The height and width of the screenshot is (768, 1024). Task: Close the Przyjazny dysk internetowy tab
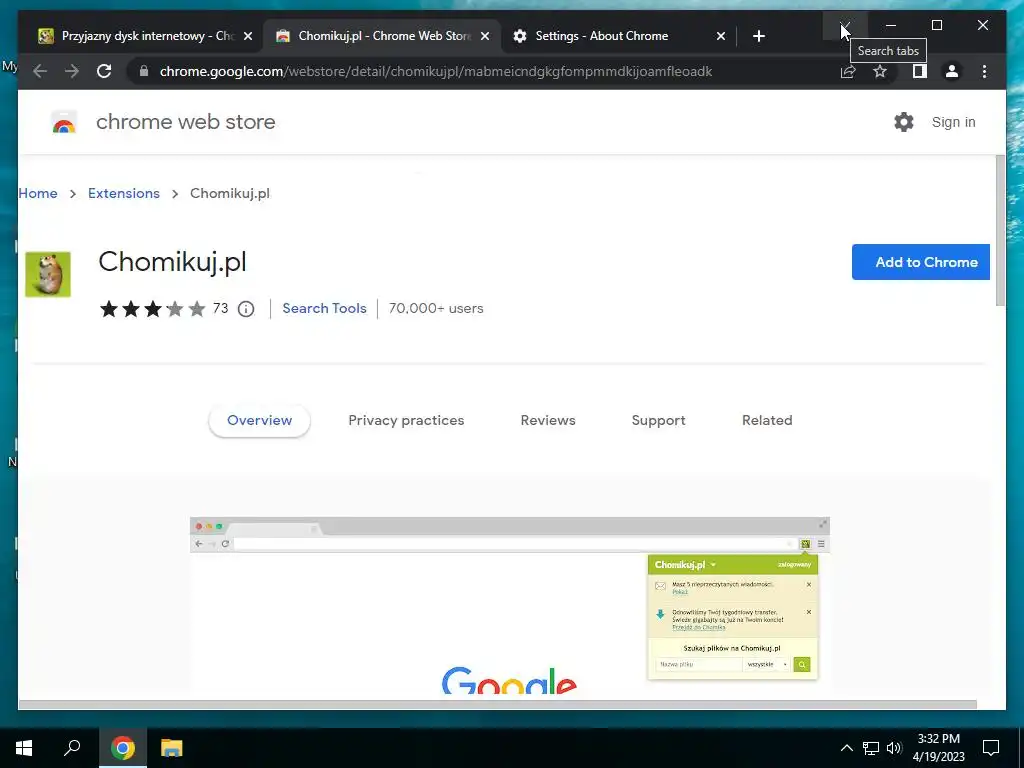tap(248, 36)
